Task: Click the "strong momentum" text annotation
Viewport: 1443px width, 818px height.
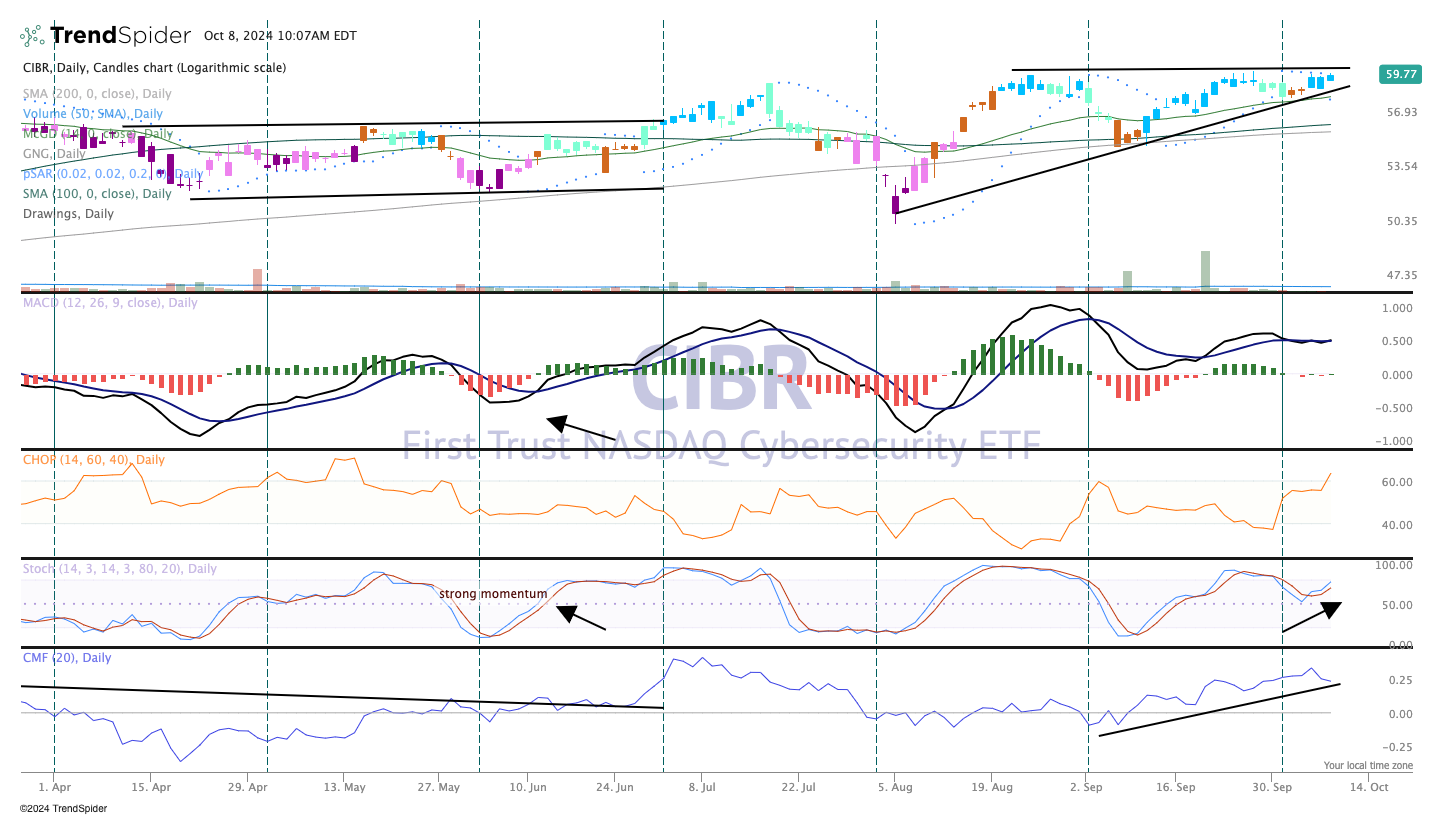Action: point(493,594)
